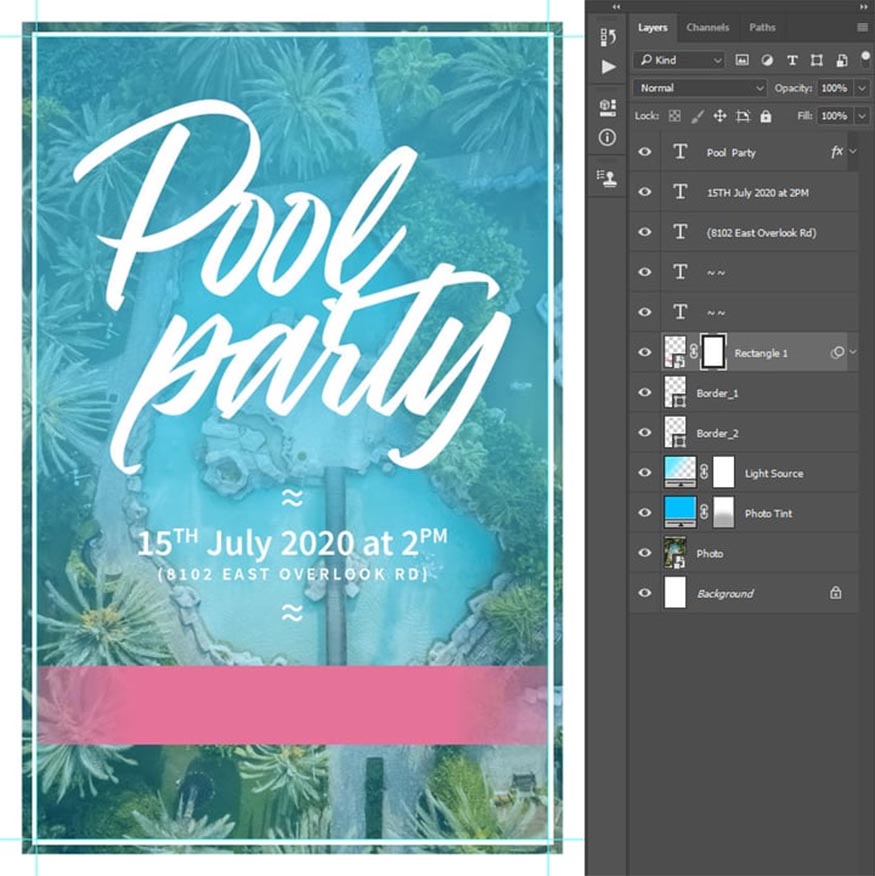The image size is (875, 876).
Task: Select the Rectangle 1 layer mask thumbnail
Action: tap(713, 352)
